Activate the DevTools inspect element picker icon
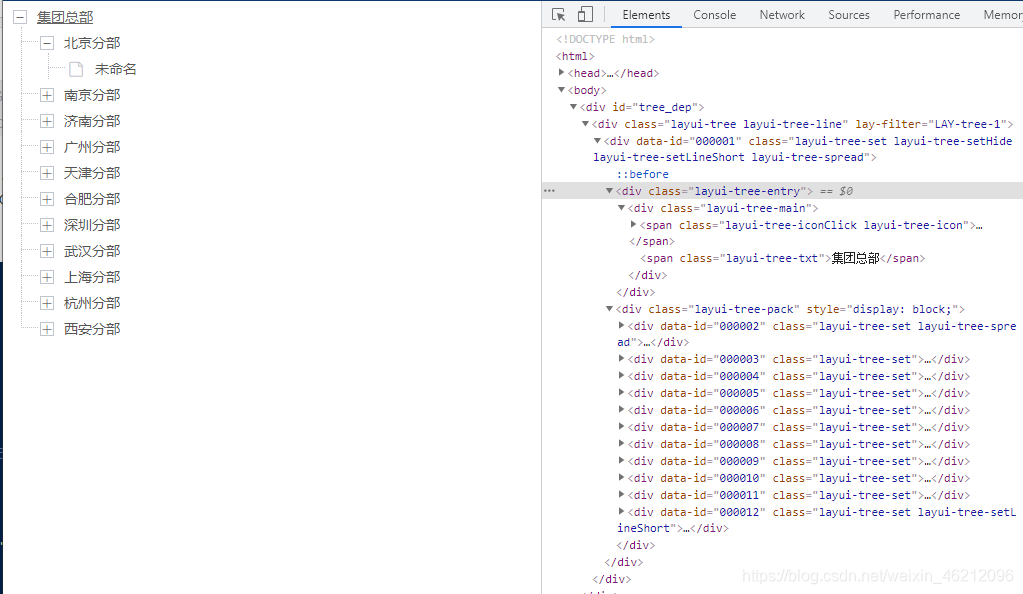 pos(558,14)
